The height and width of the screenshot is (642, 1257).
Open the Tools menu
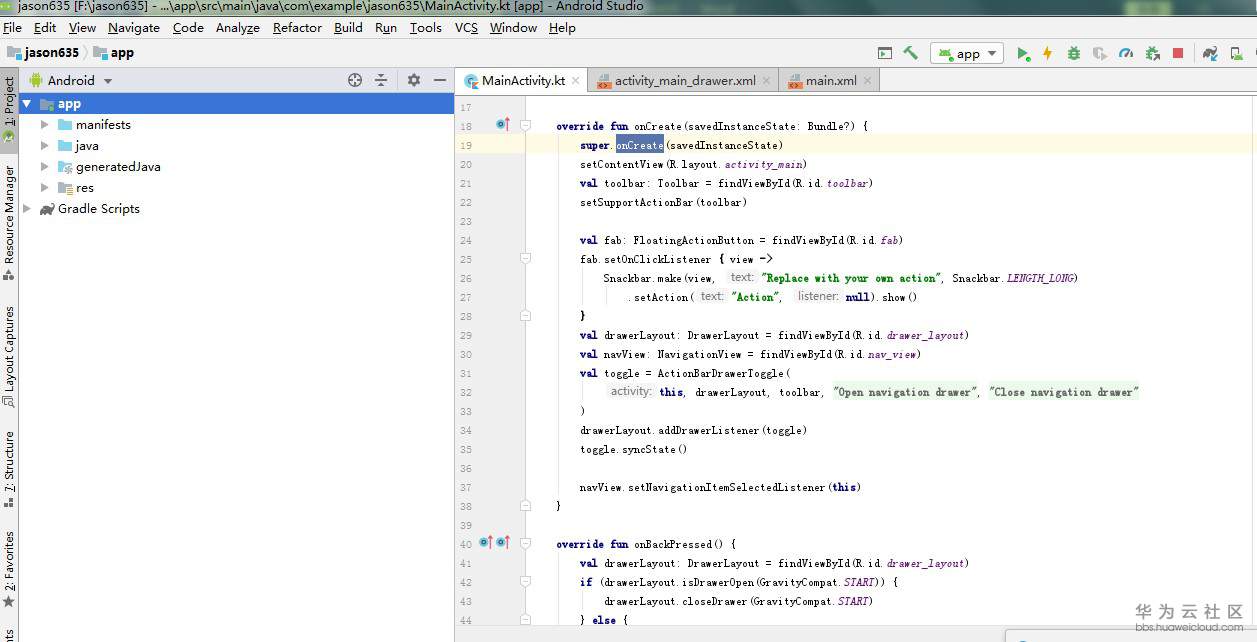(425, 28)
